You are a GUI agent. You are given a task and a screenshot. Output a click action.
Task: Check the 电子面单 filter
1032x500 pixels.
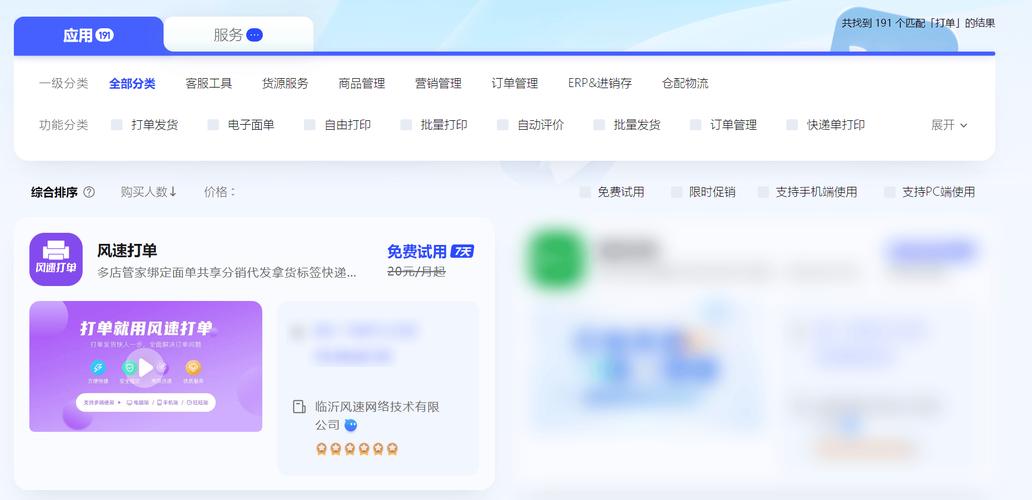tap(213, 125)
